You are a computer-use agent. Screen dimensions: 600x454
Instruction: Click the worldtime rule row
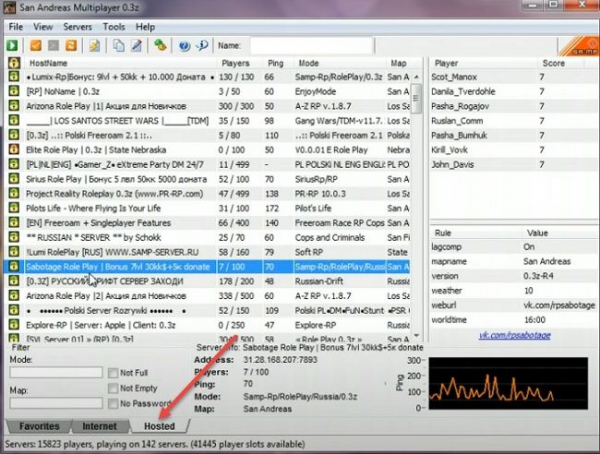coord(513,320)
